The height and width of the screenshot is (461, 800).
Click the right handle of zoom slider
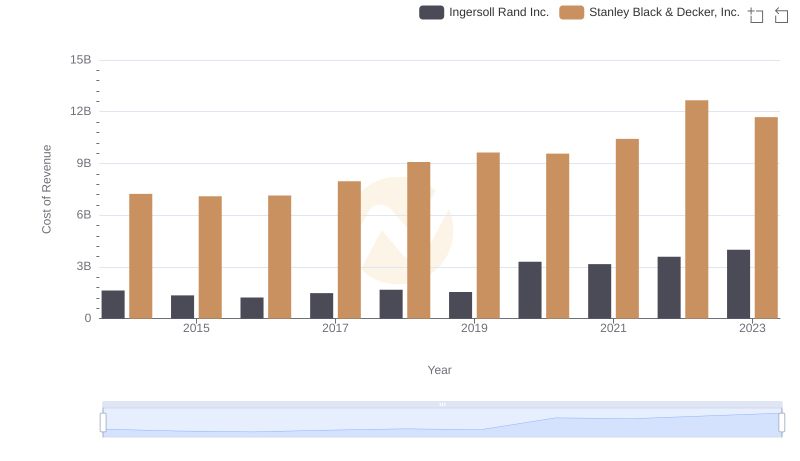point(781,423)
